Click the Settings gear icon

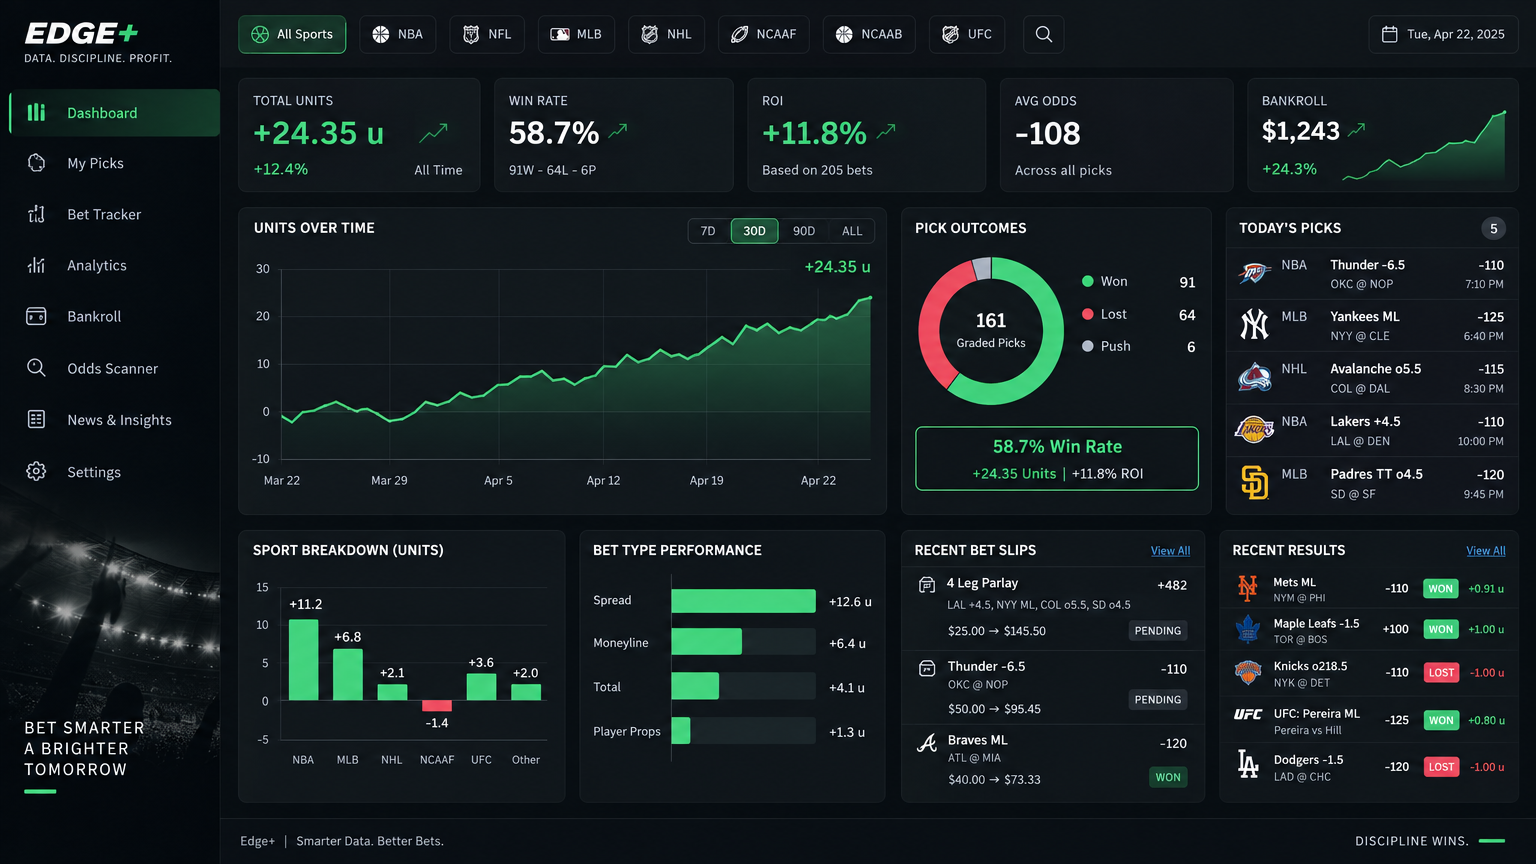click(36, 471)
